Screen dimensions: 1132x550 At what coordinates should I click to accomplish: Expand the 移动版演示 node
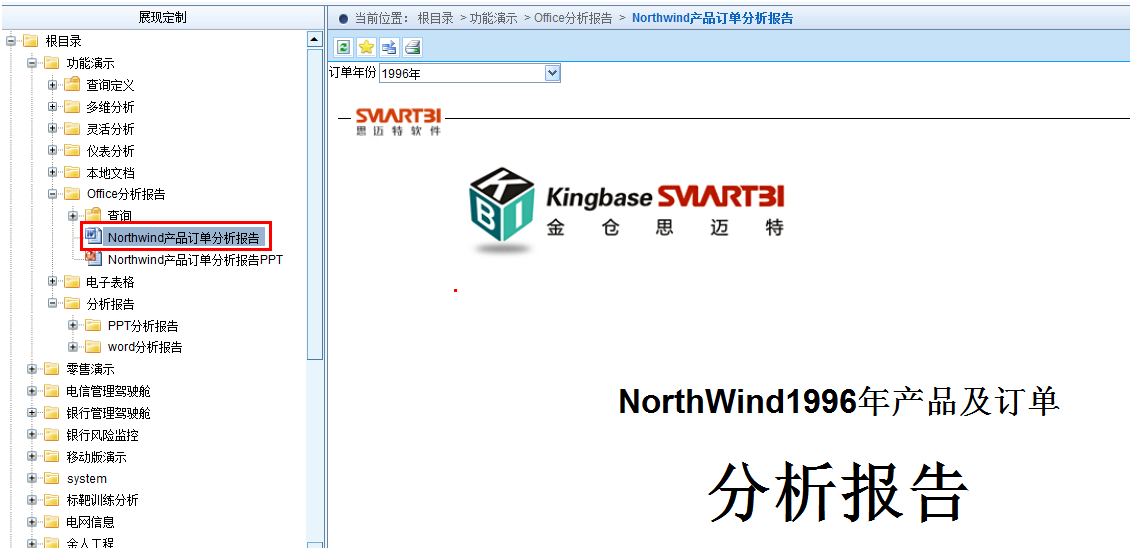32,457
